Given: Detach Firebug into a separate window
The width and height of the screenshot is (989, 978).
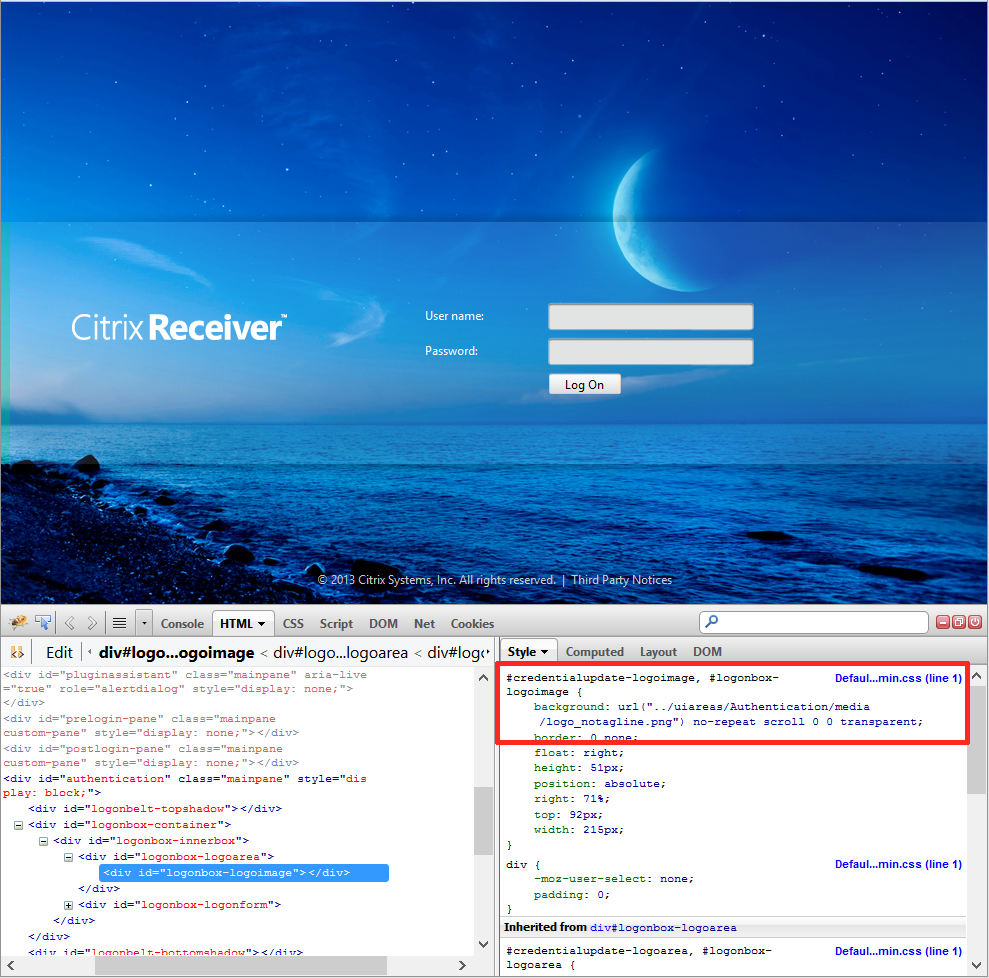Looking at the screenshot, I should pyautogui.click(x=958, y=622).
